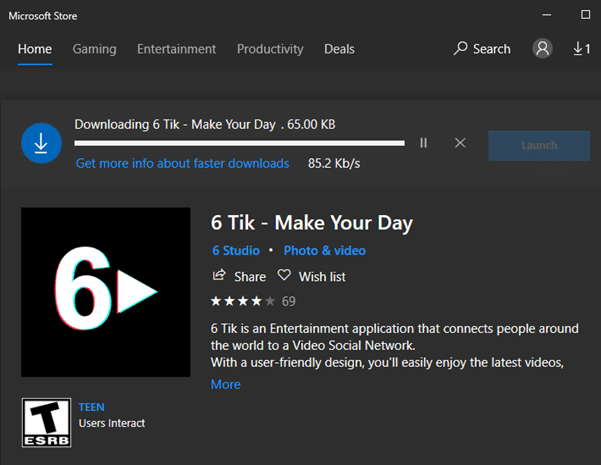
Task: Open Get more info about faster downloads
Action: pyautogui.click(x=182, y=163)
